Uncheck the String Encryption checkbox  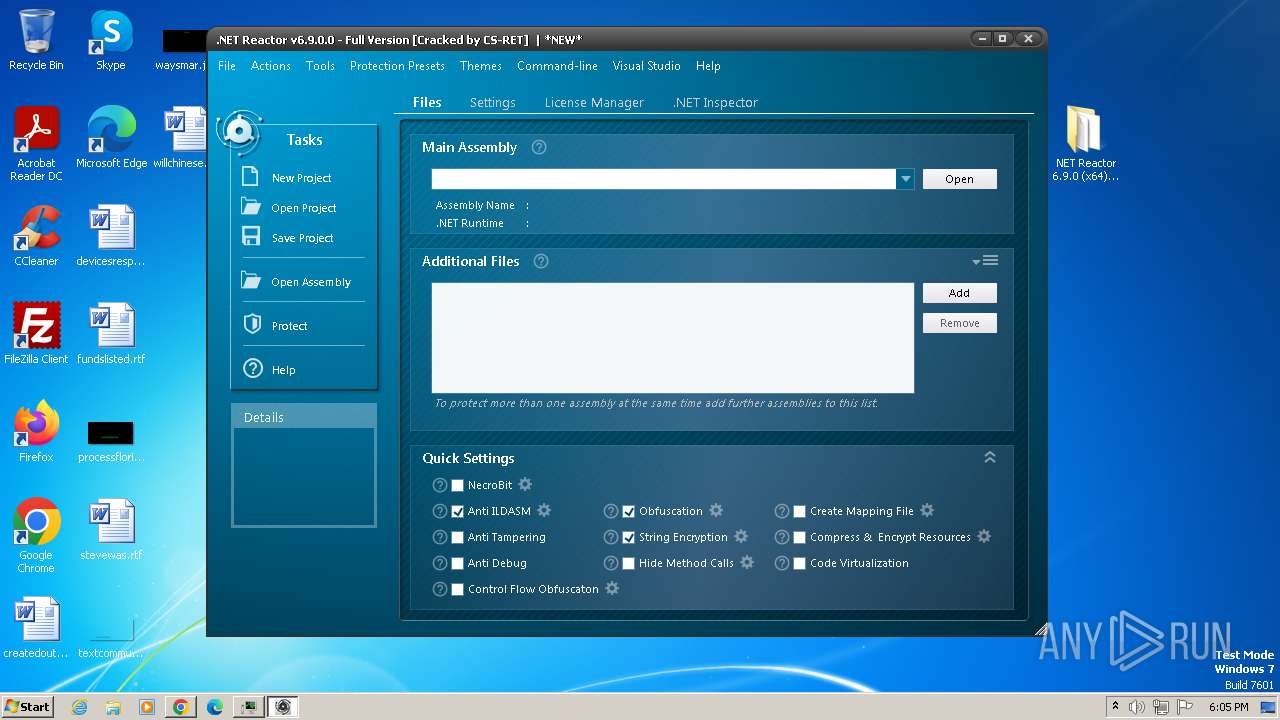pyautogui.click(x=629, y=537)
